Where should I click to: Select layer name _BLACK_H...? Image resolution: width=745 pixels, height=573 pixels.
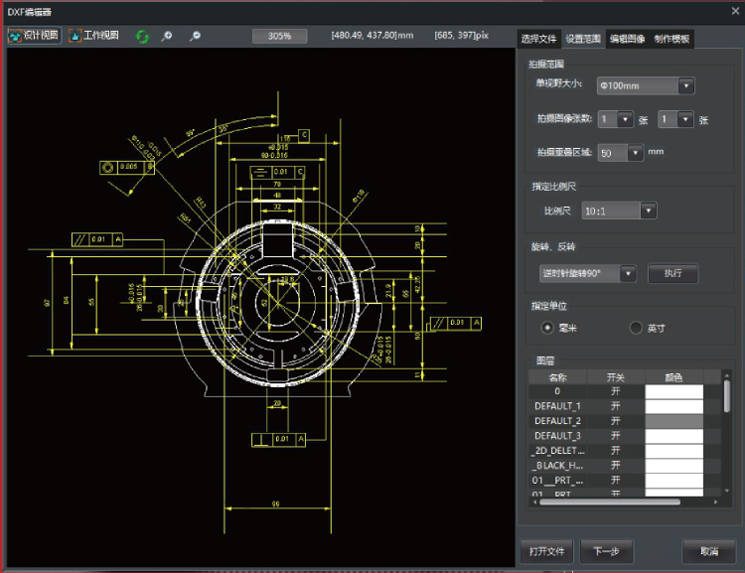pos(558,465)
